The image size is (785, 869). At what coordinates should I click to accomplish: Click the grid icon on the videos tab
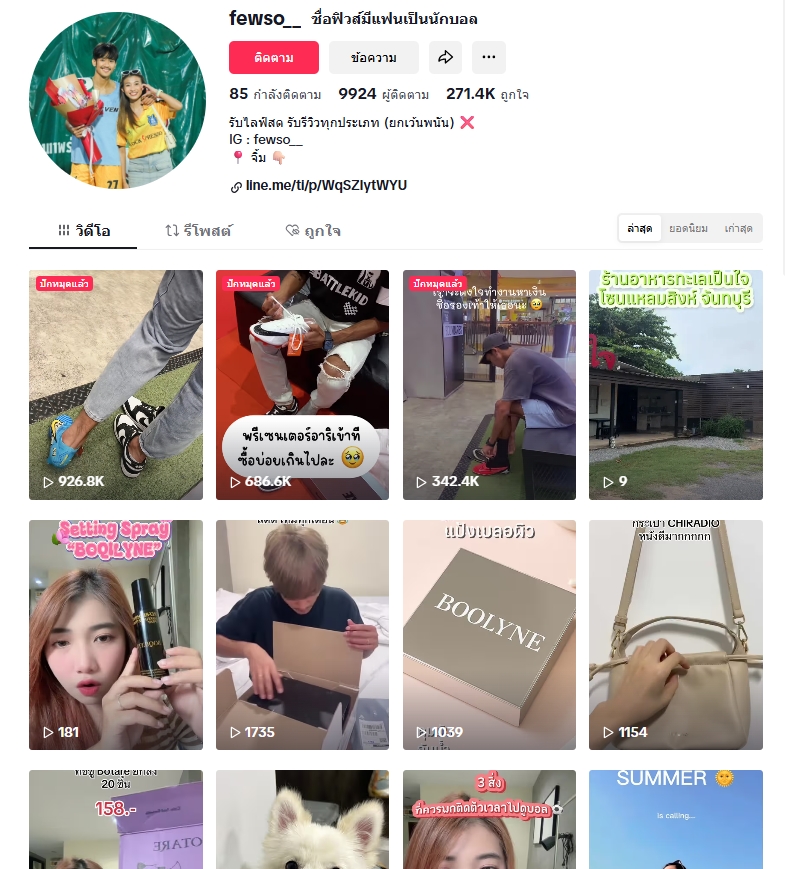tap(64, 230)
